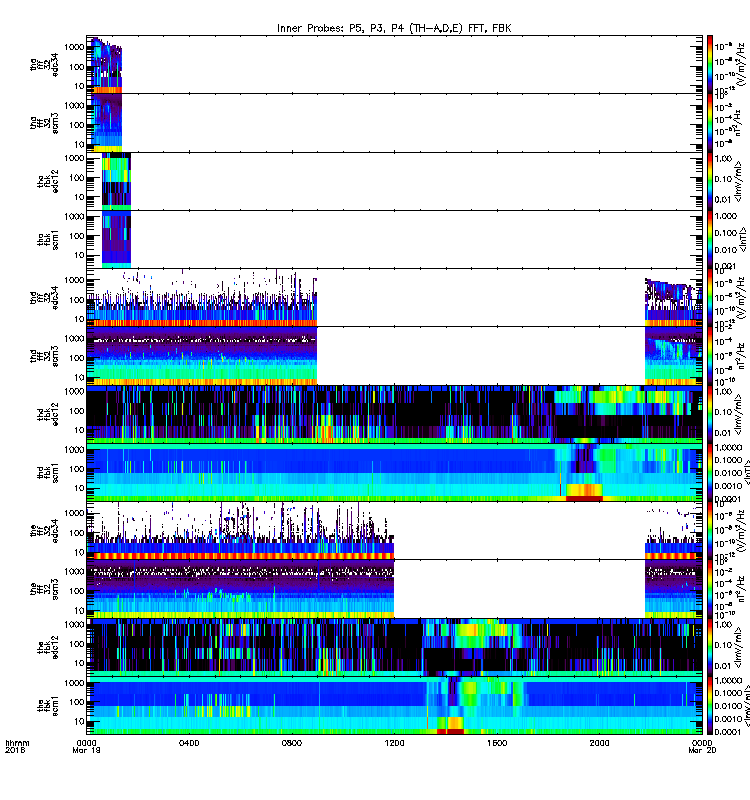Click the color bar beside tha fbk edc12
This screenshot has height=800, width=750.
click(710, 181)
